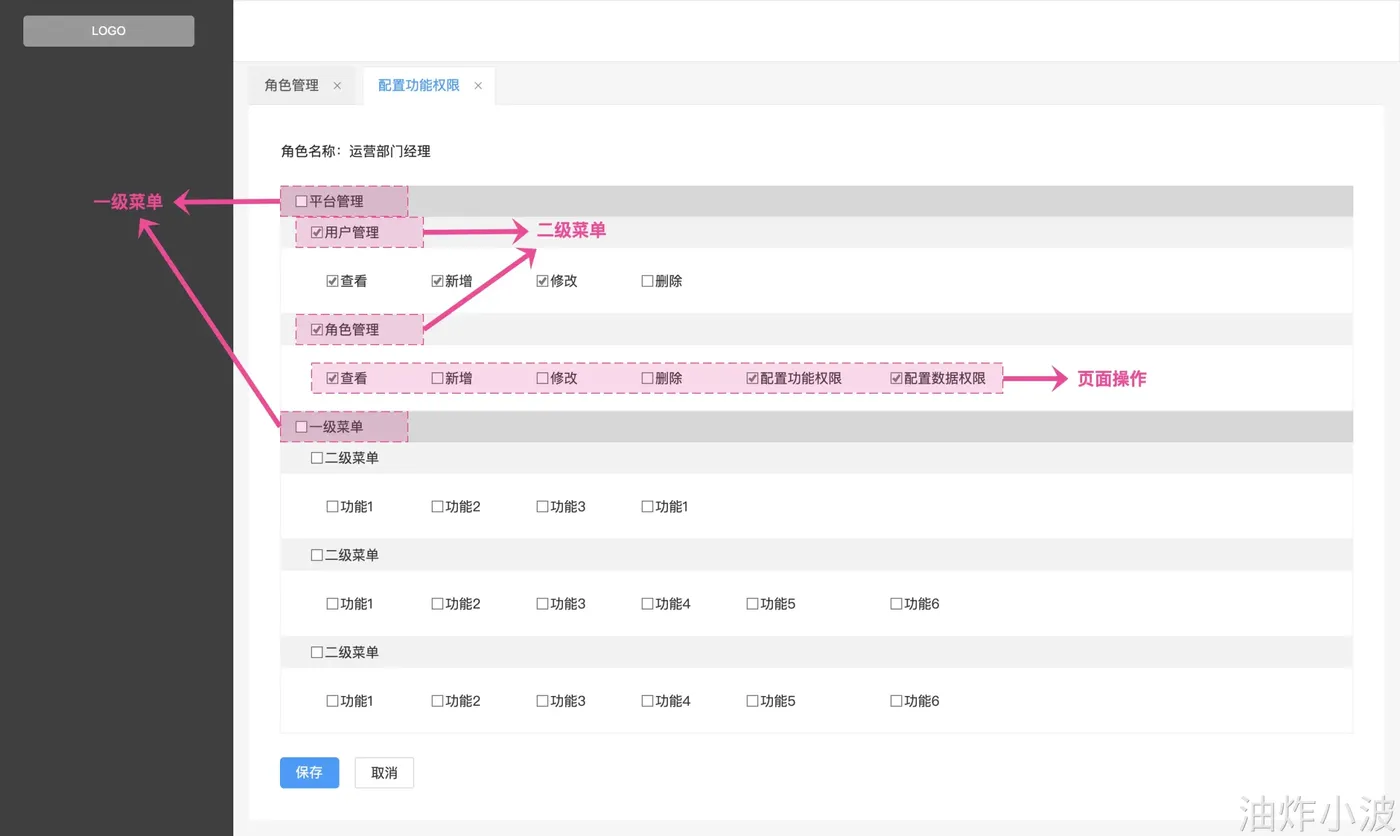Image resolution: width=1400 pixels, height=836 pixels.
Task: Uncheck 新增 permission under 用户管理
Action: click(x=437, y=282)
